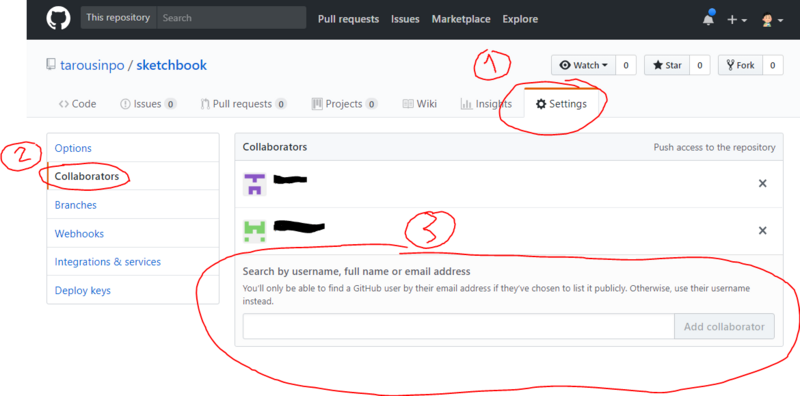Go to Marketplace in the top navigation
The image size is (800, 396).
coord(461,19)
